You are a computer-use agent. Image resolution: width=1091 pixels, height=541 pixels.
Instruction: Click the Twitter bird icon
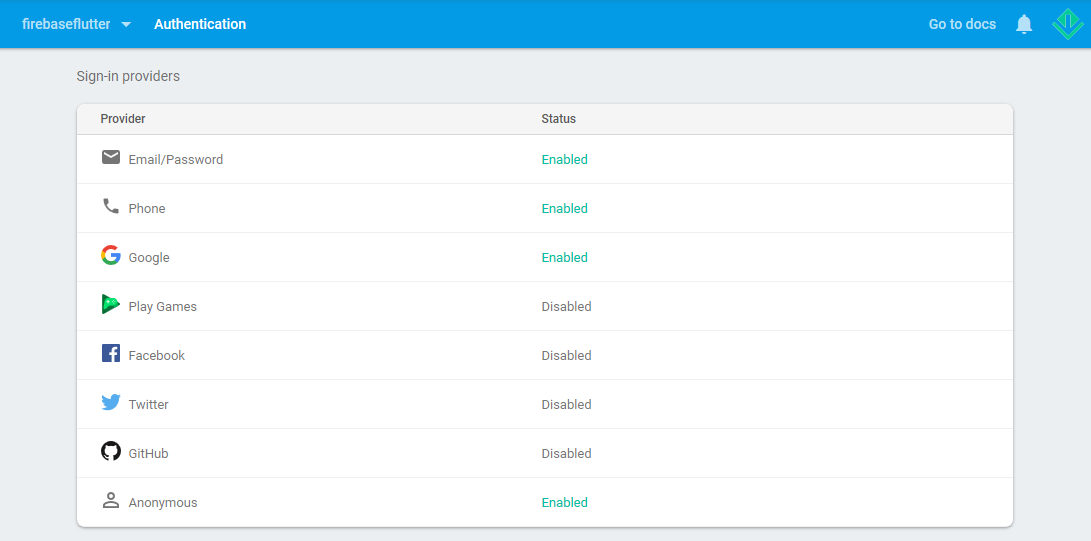[111, 402]
